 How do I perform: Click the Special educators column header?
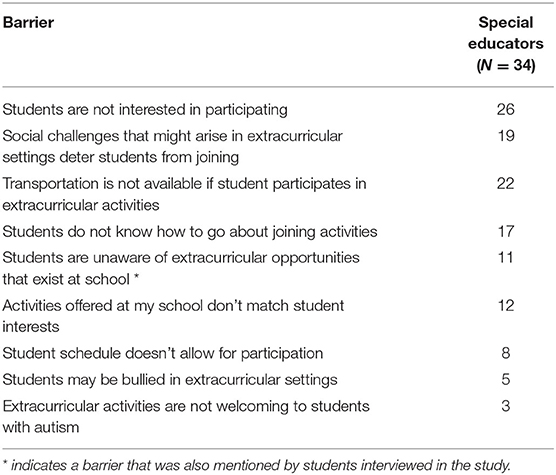(x=506, y=44)
